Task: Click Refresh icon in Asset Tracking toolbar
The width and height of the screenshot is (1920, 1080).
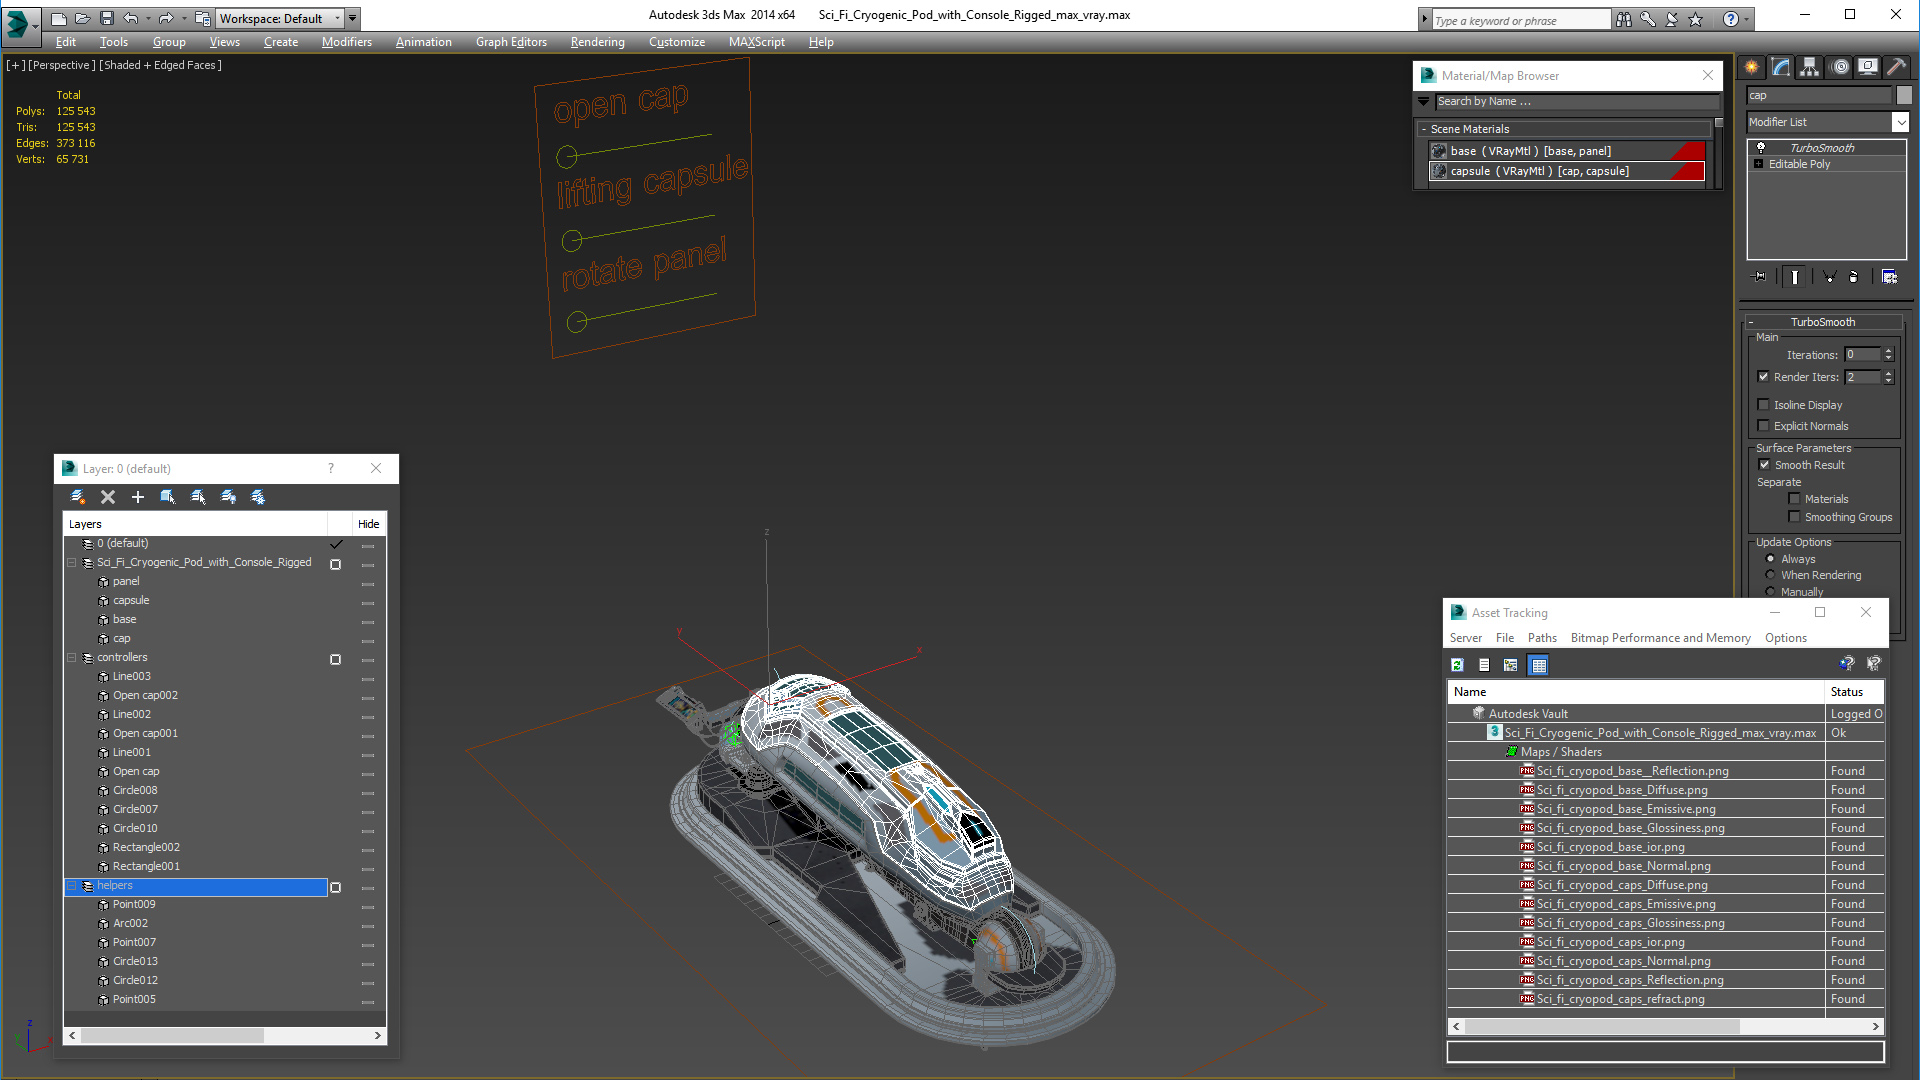Action: [1458, 665]
